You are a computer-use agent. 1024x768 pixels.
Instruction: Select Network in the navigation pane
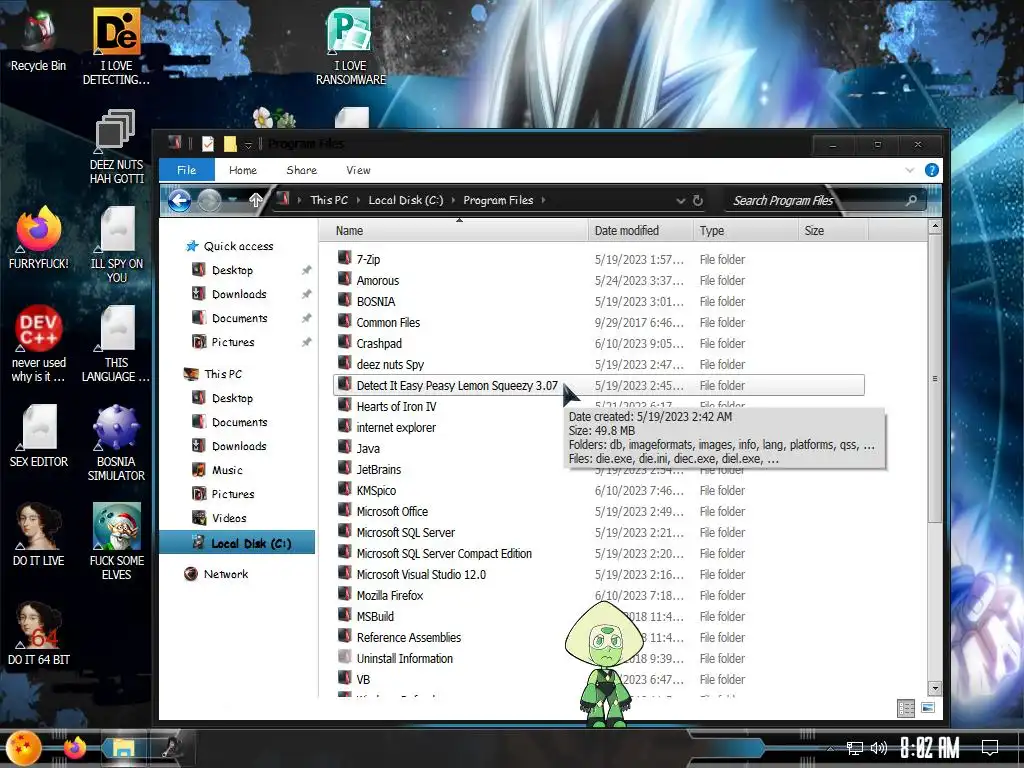pyautogui.click(x=225, y=574)
